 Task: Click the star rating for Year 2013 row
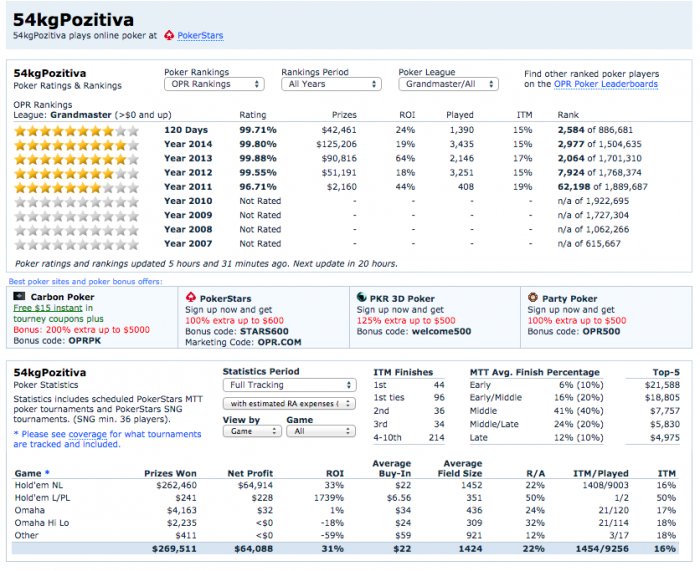point(77,159)
